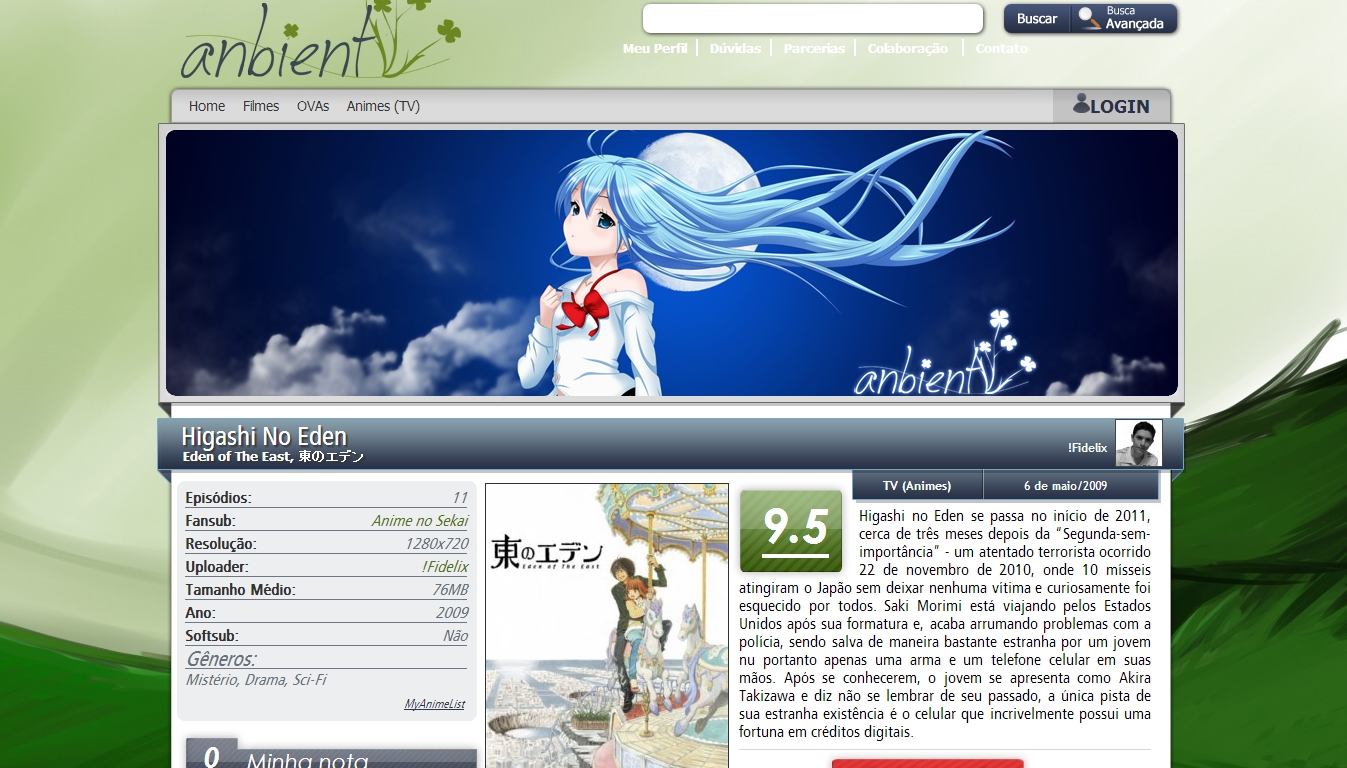Click the 9.5 rating score badge

791,530
